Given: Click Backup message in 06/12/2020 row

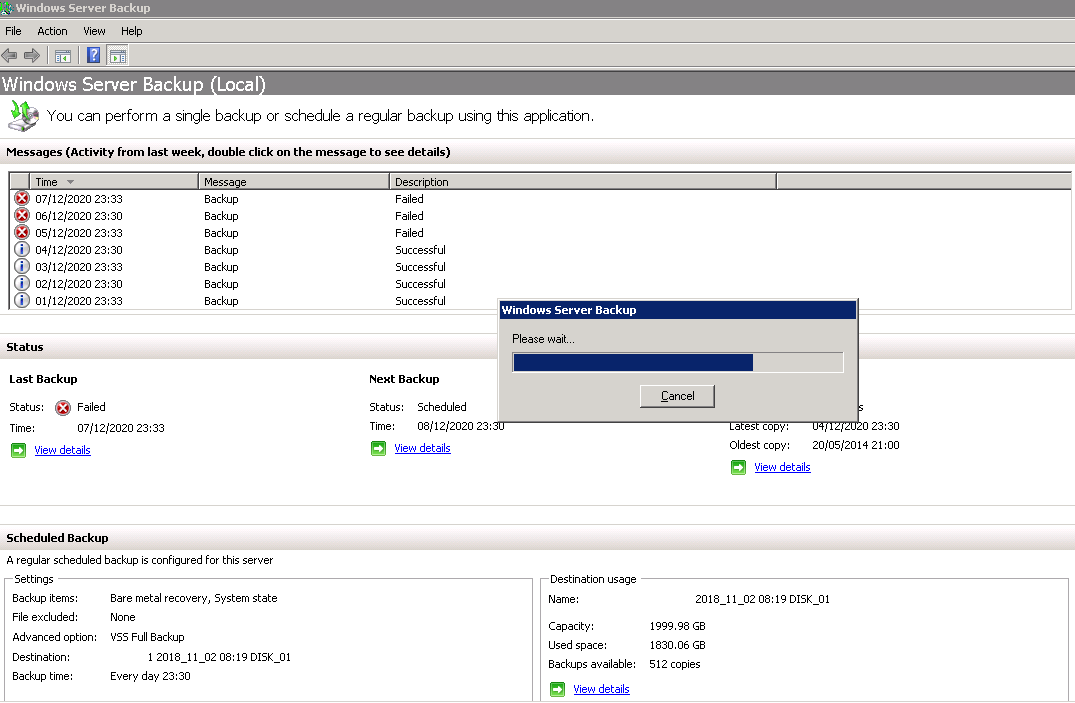Looking at the screenshot, I should tap(221, 216).
